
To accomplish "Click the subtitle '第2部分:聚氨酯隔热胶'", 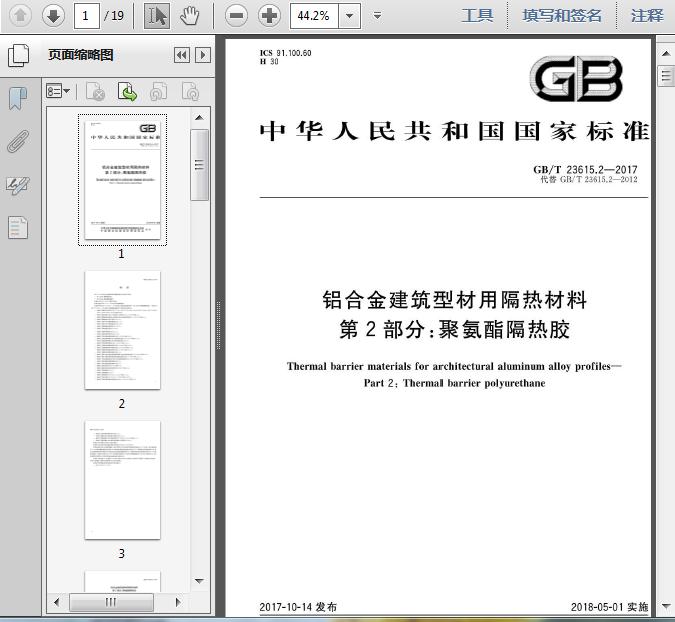I will tap(455, 330).
